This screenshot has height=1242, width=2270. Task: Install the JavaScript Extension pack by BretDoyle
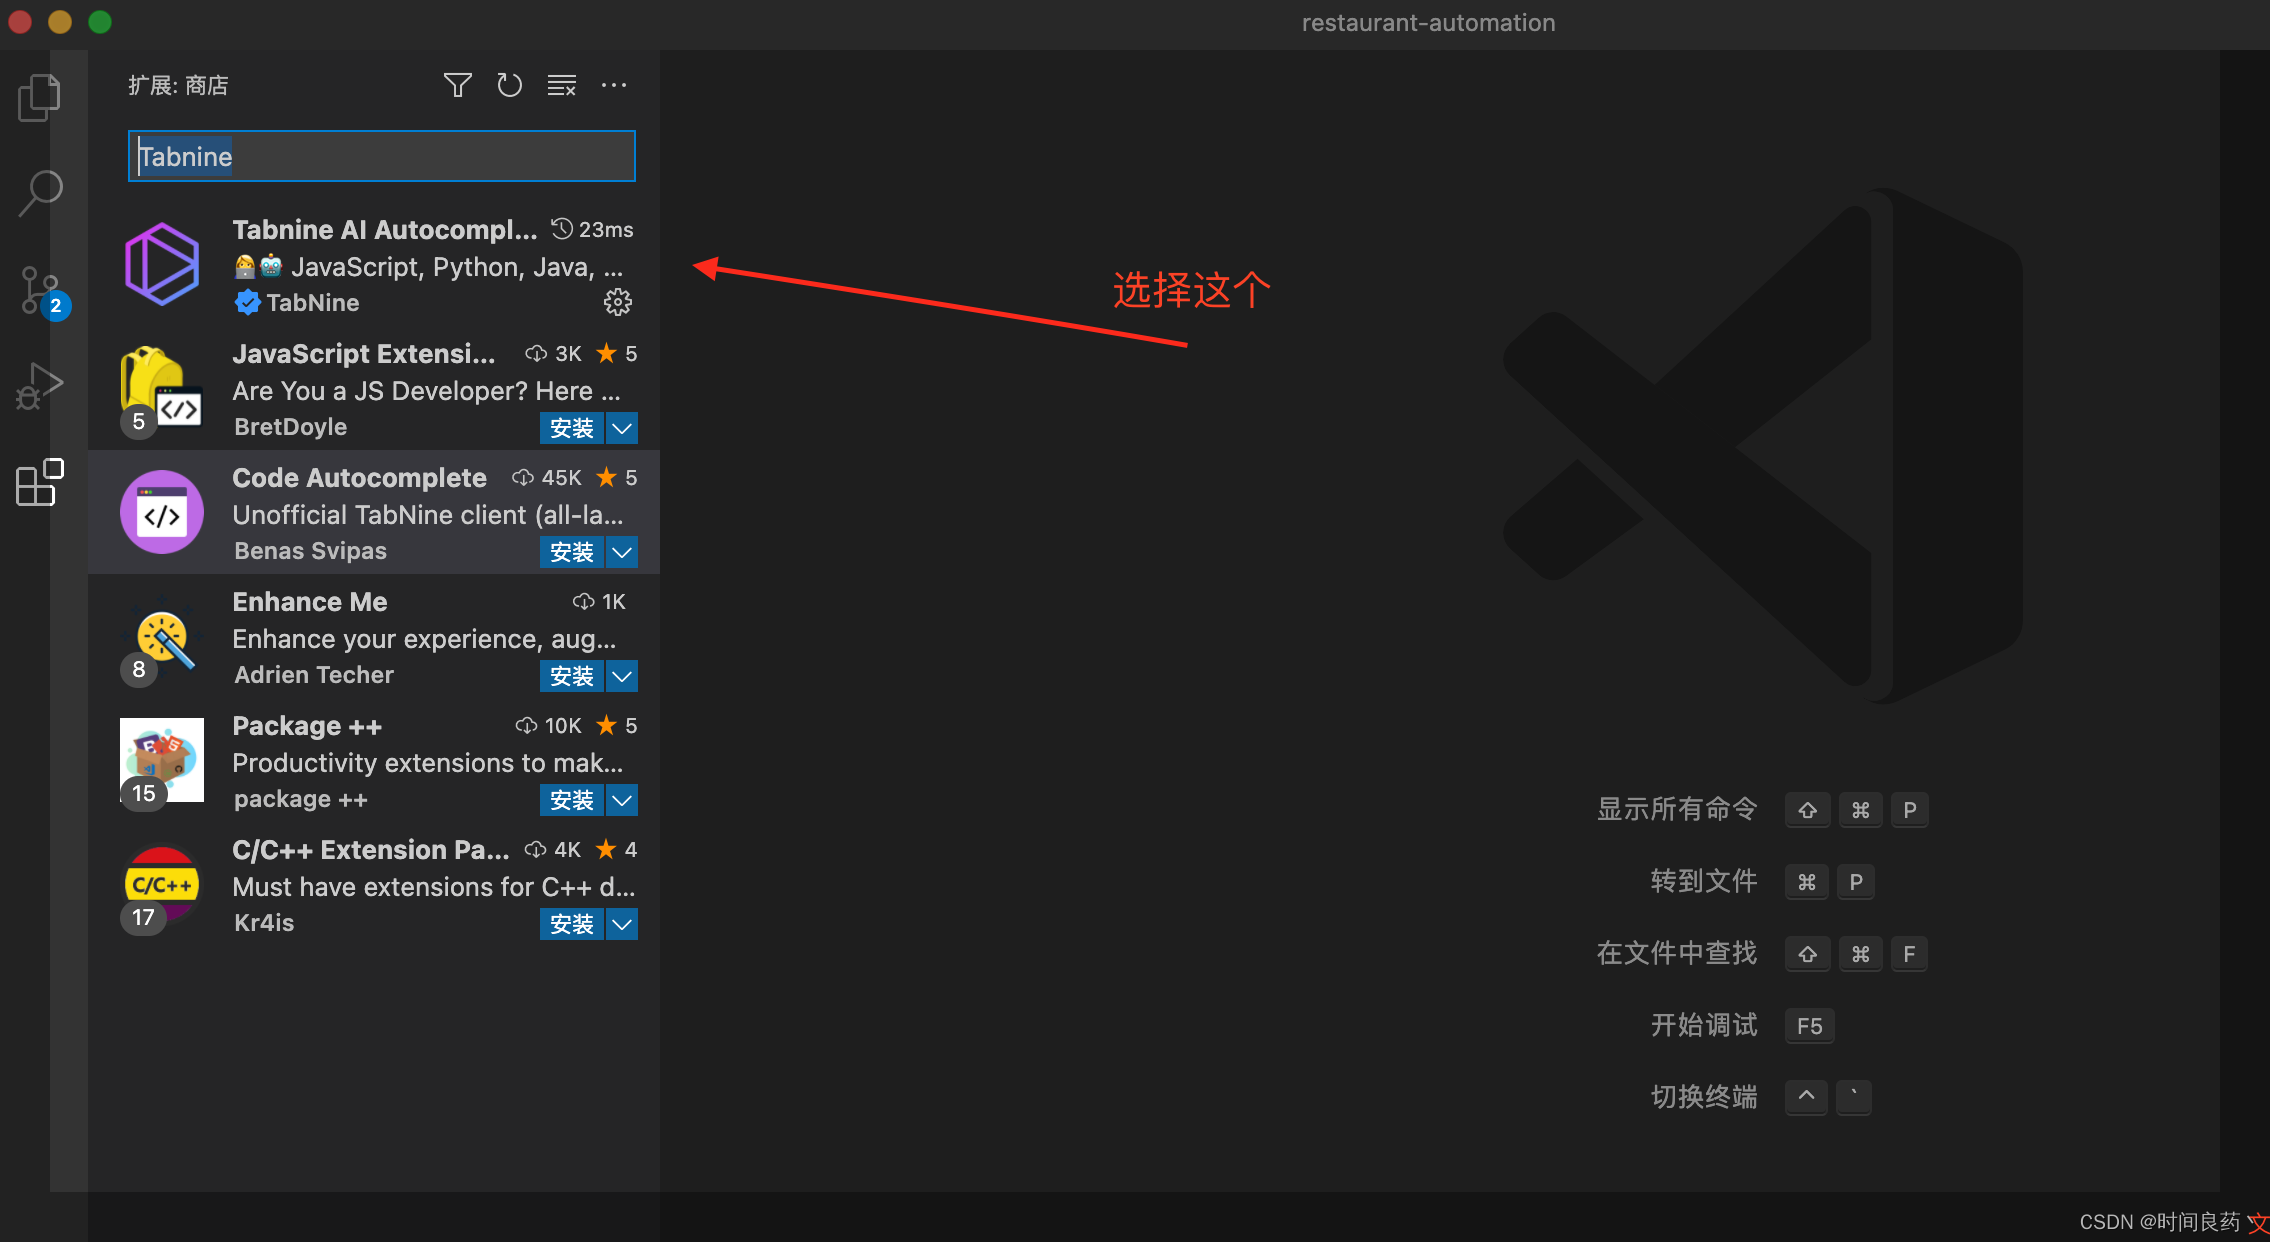pyautogui.click(x=571, y=427)
